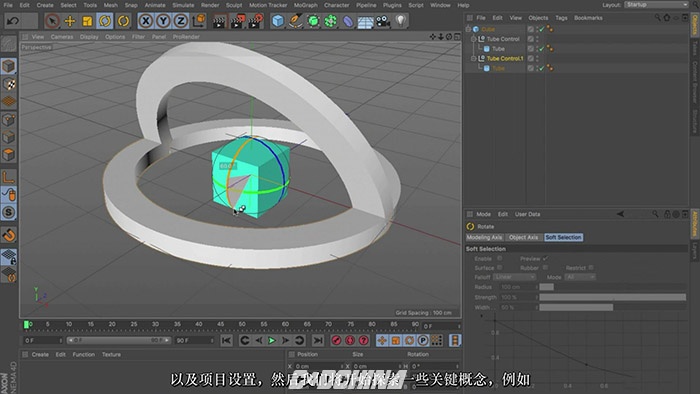The image size is (700, 394).
Task: Open the Falloff Linear dropdown
Action: point(514,277)
